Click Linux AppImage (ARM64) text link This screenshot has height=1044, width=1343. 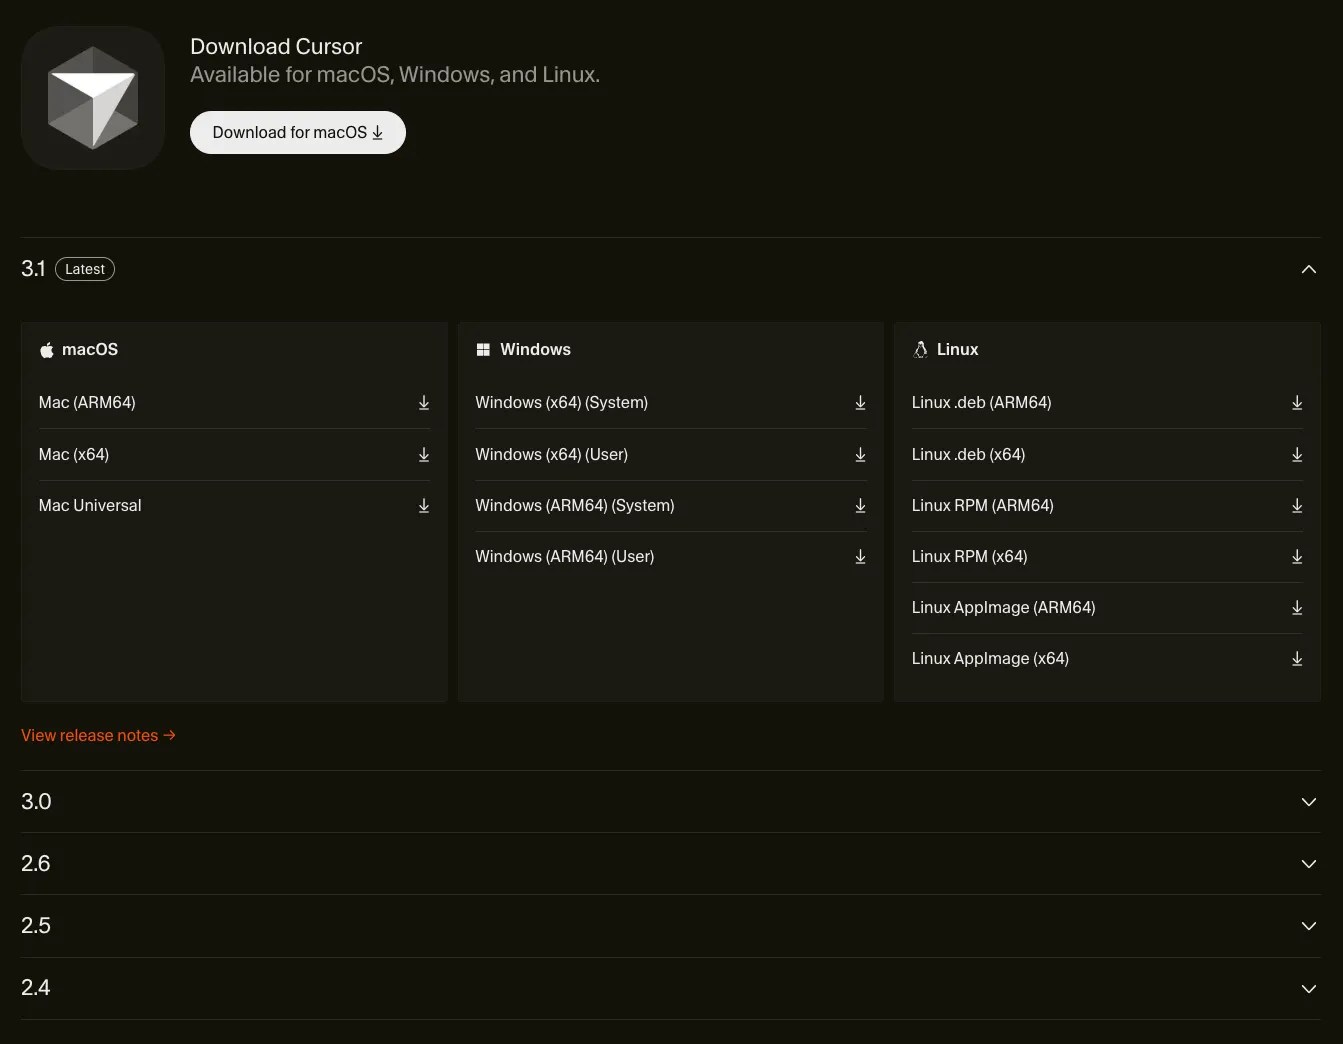click(1004, 608)
